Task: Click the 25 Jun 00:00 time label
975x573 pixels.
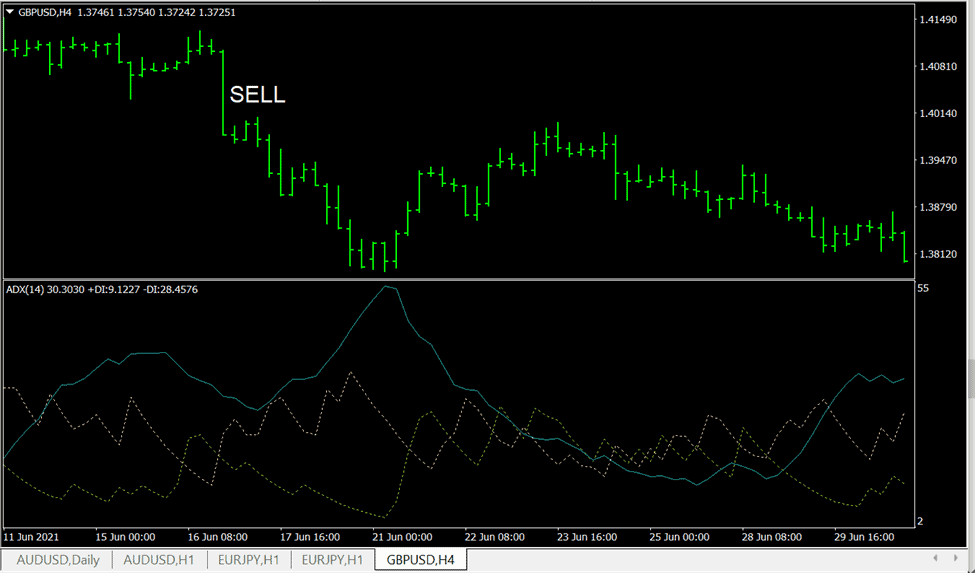Action: (679, 537)
